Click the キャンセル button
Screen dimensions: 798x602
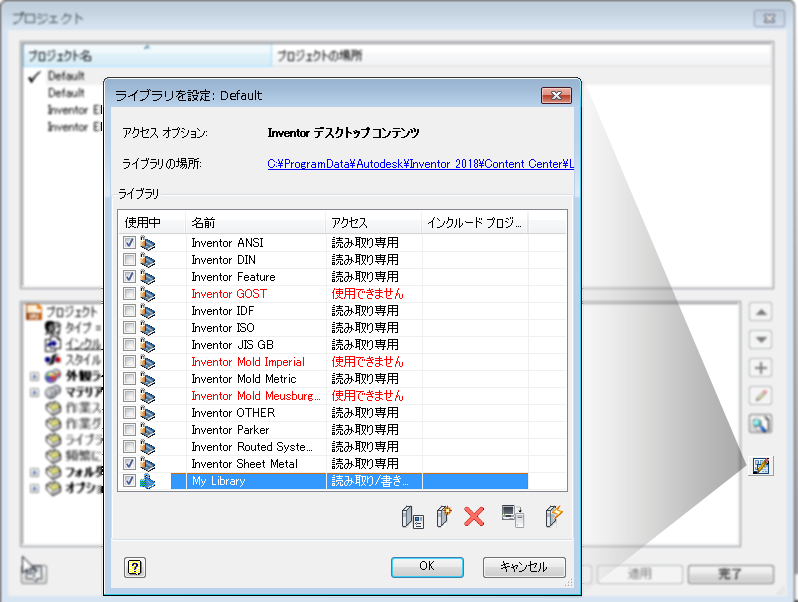[524, 567]
